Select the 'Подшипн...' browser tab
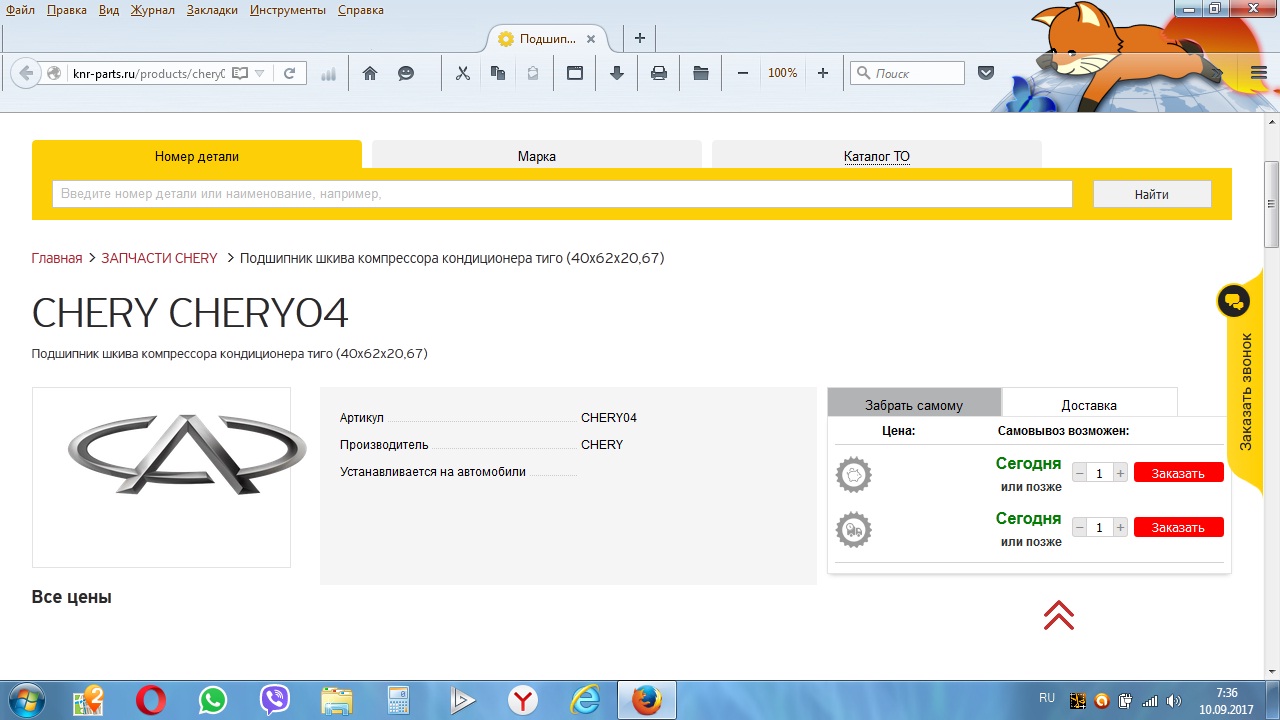The width and height of the screenshot is (1280, 720). [x=548, y=39]
